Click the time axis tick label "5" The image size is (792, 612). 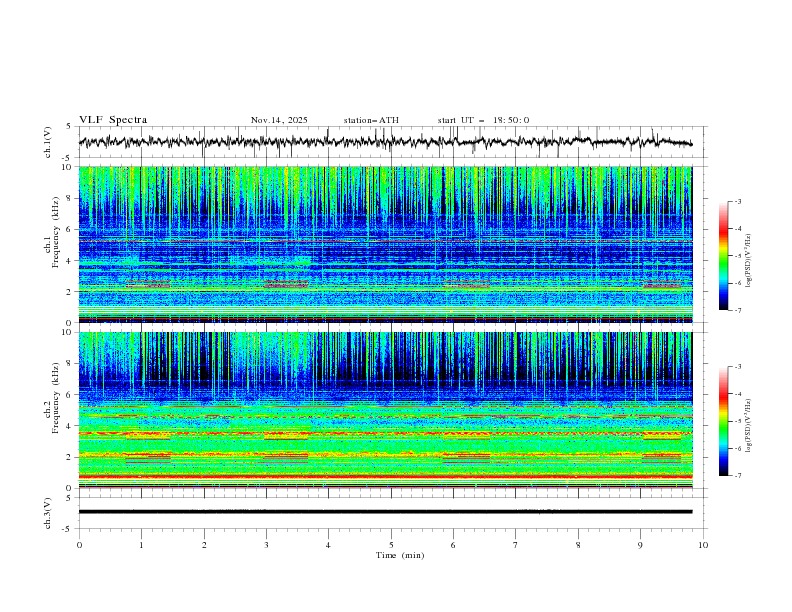click(391, 545)
